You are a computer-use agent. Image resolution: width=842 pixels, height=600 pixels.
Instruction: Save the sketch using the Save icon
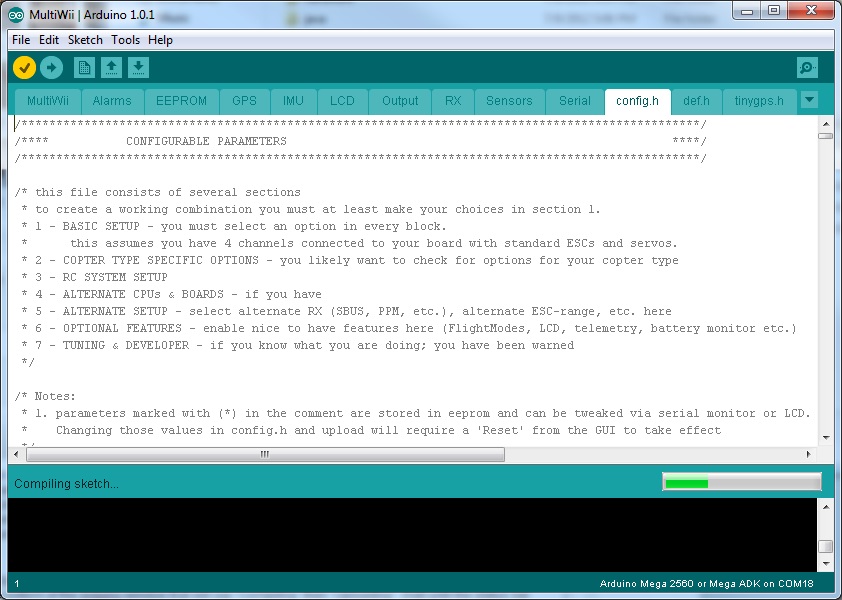139,67
